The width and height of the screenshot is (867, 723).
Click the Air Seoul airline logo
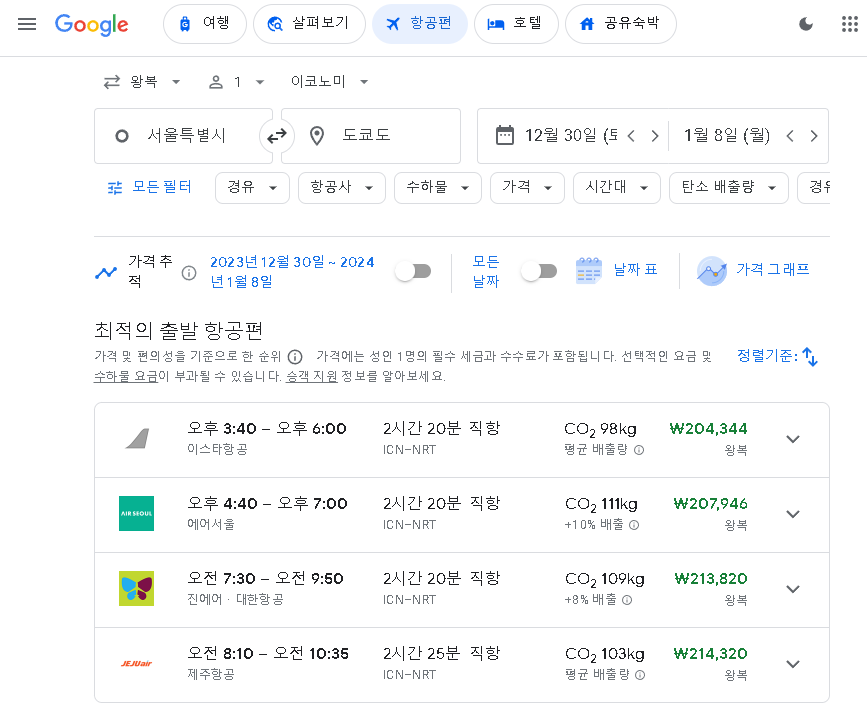click(136, 514)
